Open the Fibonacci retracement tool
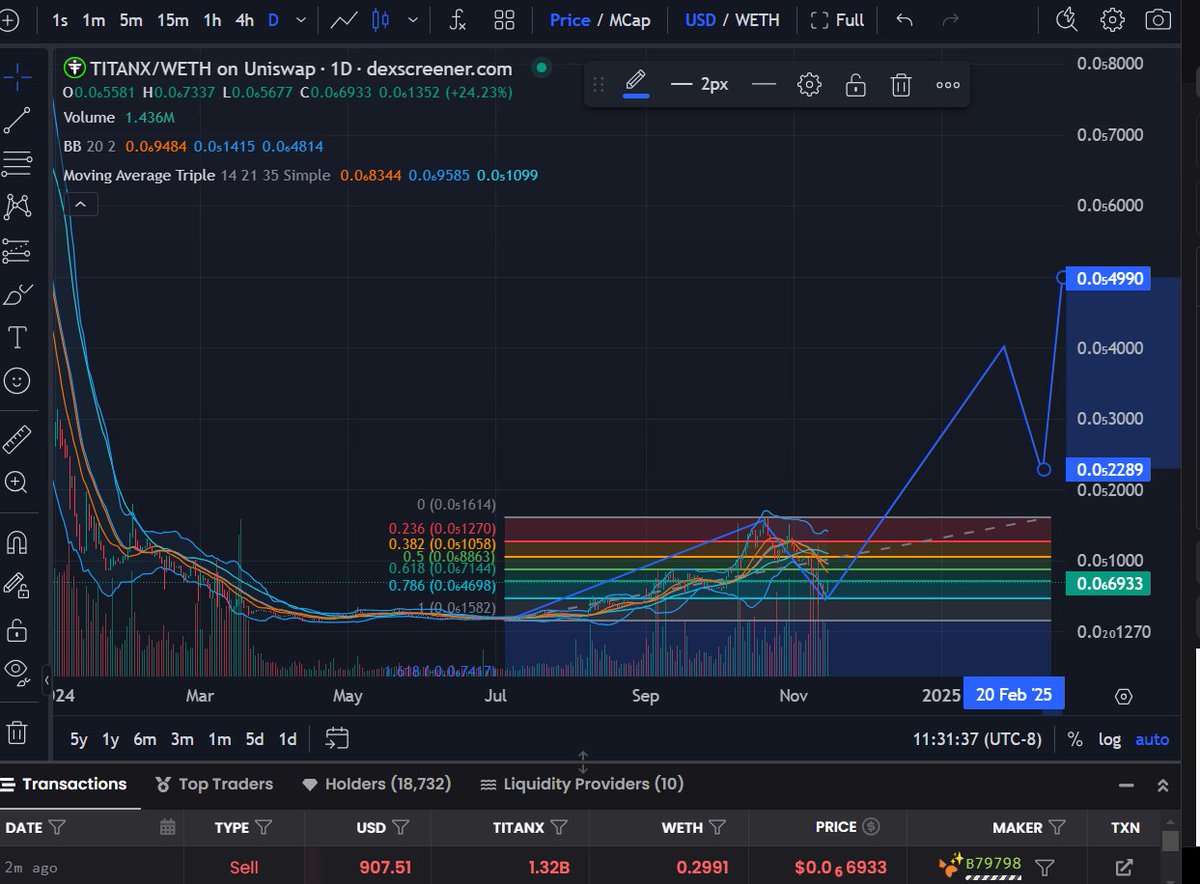This screenshot has height=884, width=1200. click(18, 162)
